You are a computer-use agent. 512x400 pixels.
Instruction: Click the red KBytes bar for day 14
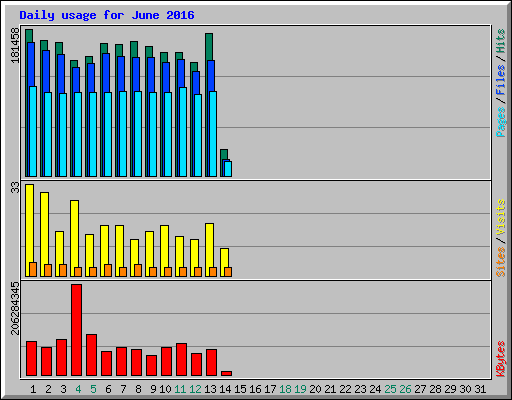tap(226, 373)
